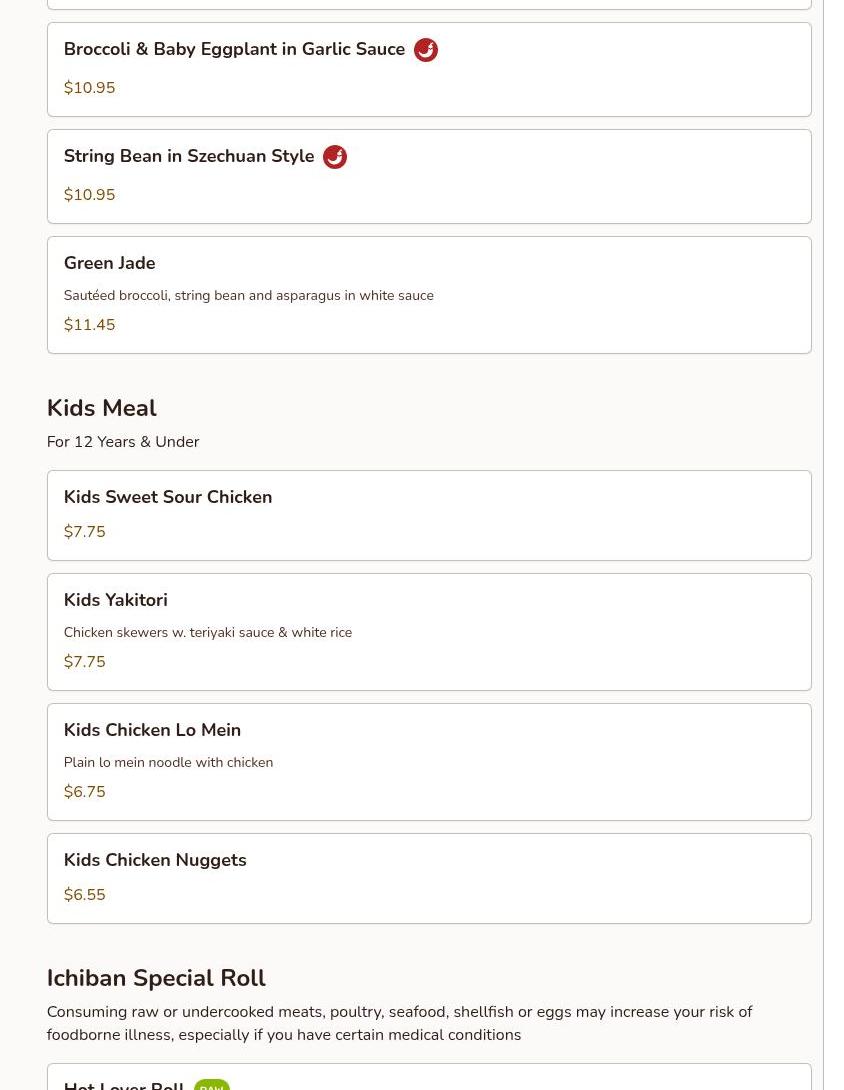Click the chicken skewers description under Kids Yakitori
844x1090 pixels.
(x=208, y=633)
